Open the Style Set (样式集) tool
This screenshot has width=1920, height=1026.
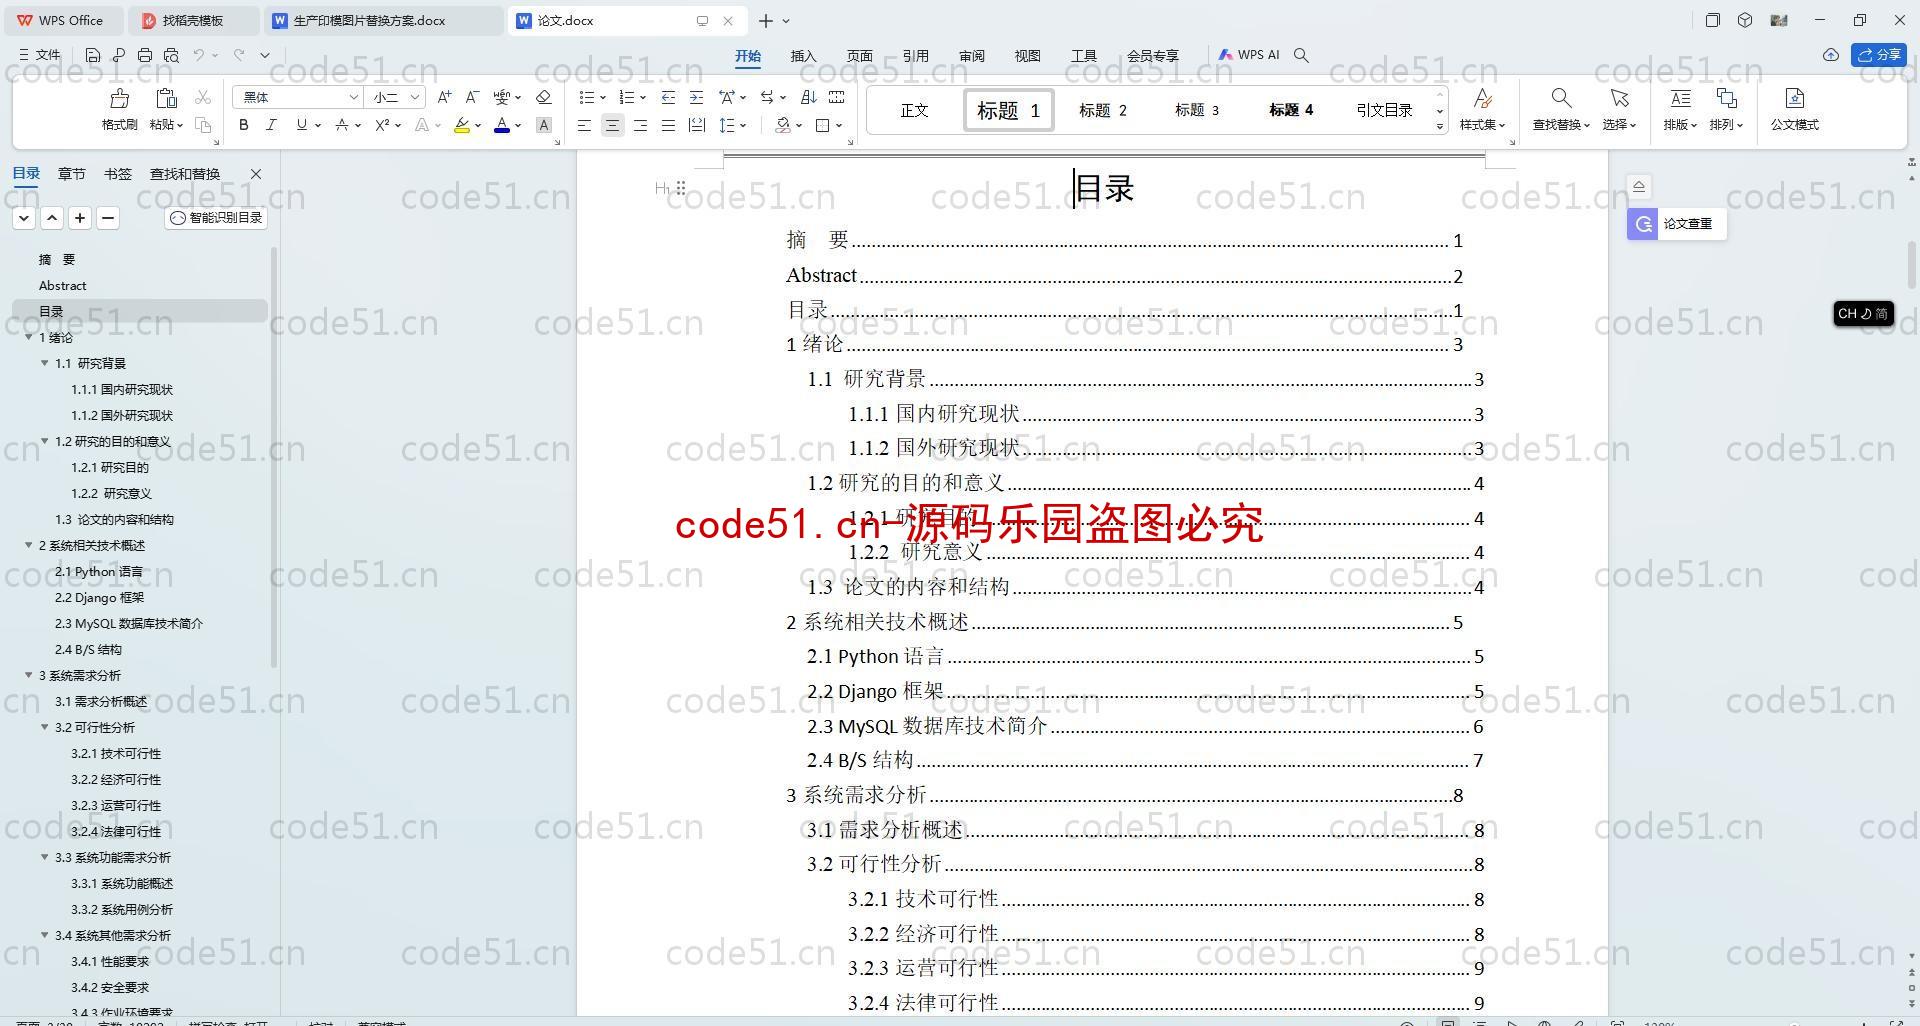[1482, 109]
